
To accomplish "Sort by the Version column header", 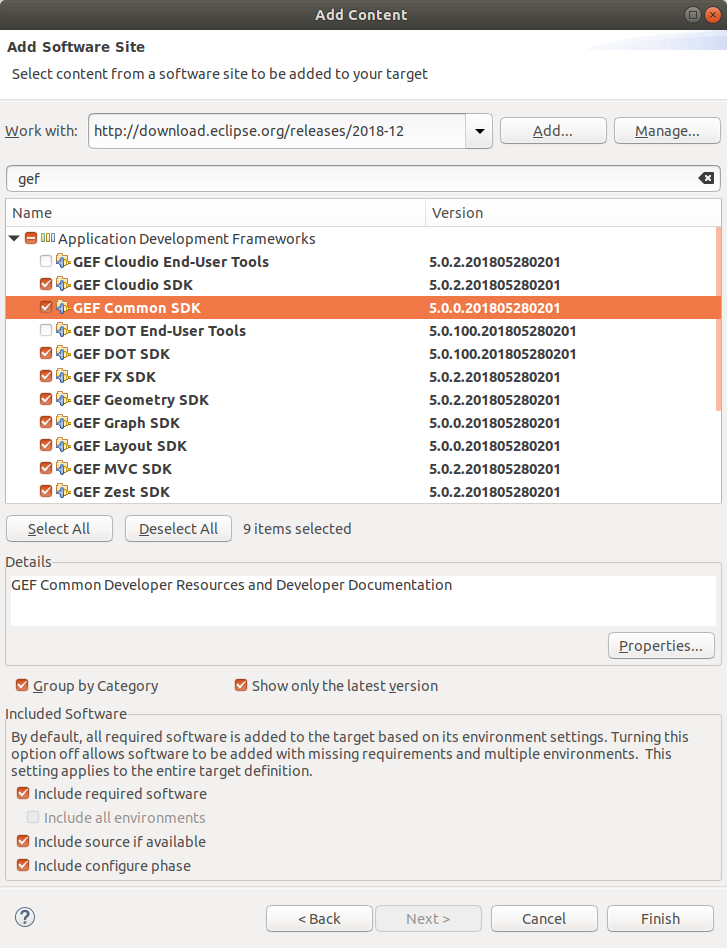I will 573,213.
